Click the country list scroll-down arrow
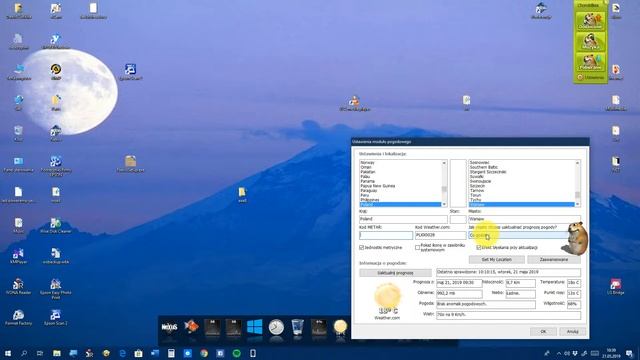 (x=444, y=204)
